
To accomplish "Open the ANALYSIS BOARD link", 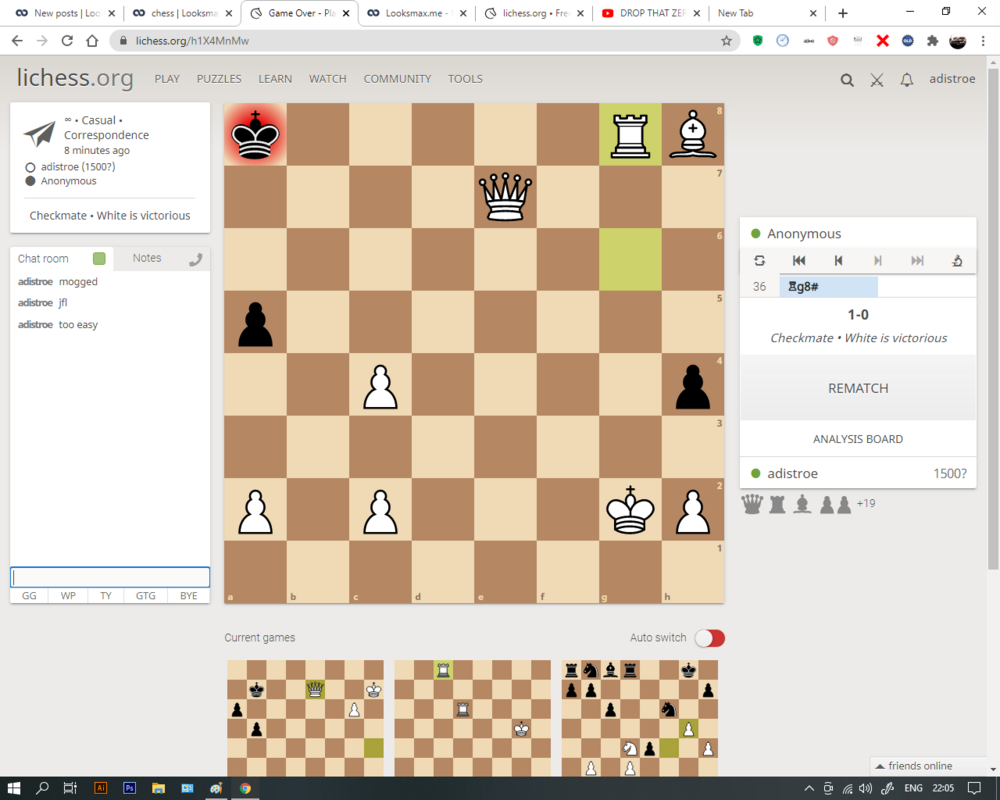I will 857,439.
